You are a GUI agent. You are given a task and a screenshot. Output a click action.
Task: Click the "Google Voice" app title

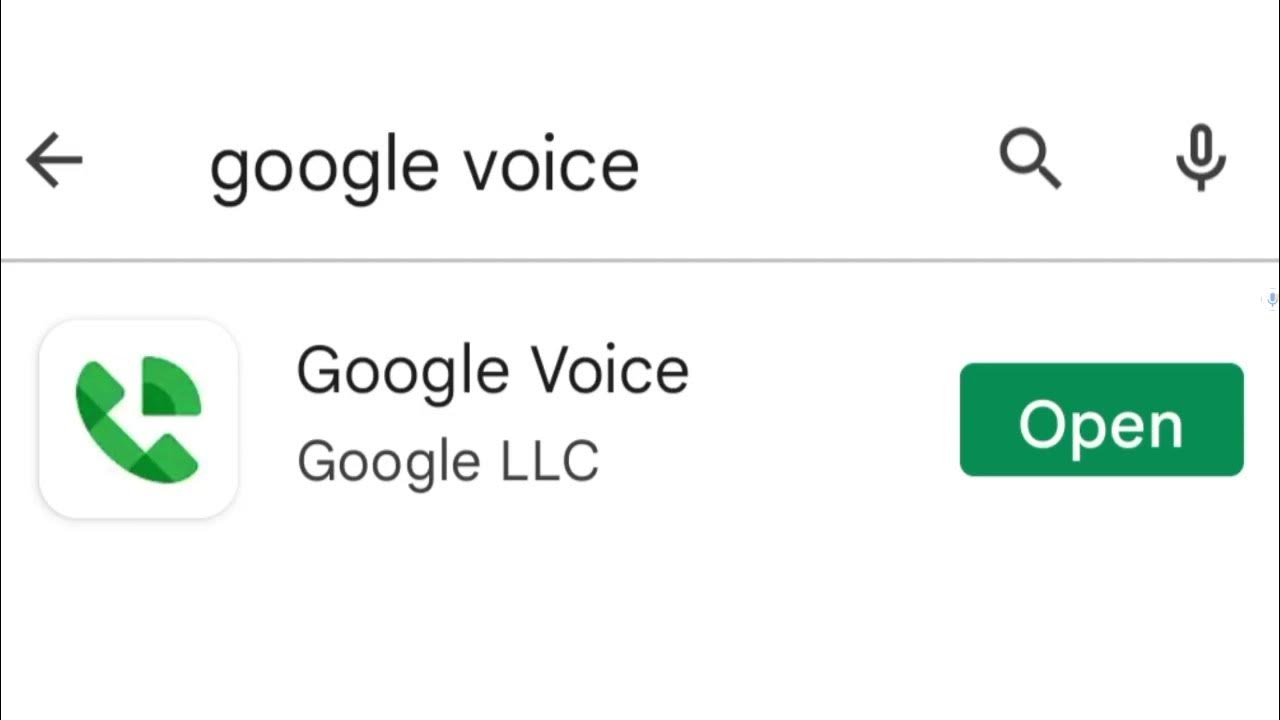click(x=492, y=370)
